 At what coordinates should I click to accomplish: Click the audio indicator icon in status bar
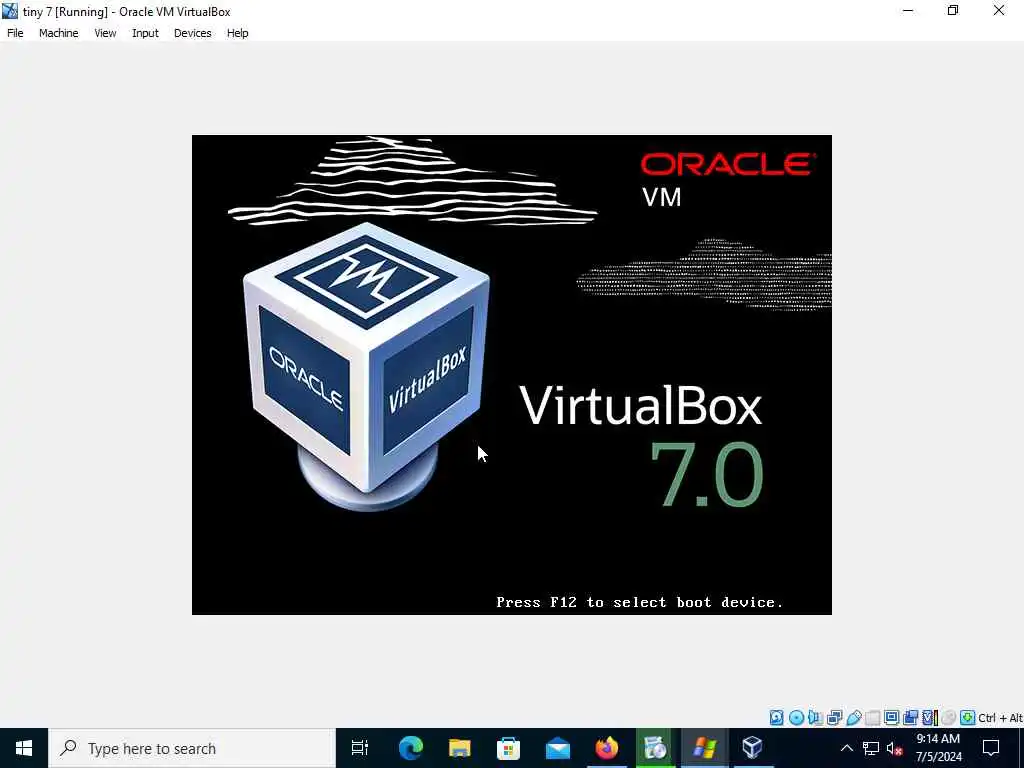[x=815, y=718]
